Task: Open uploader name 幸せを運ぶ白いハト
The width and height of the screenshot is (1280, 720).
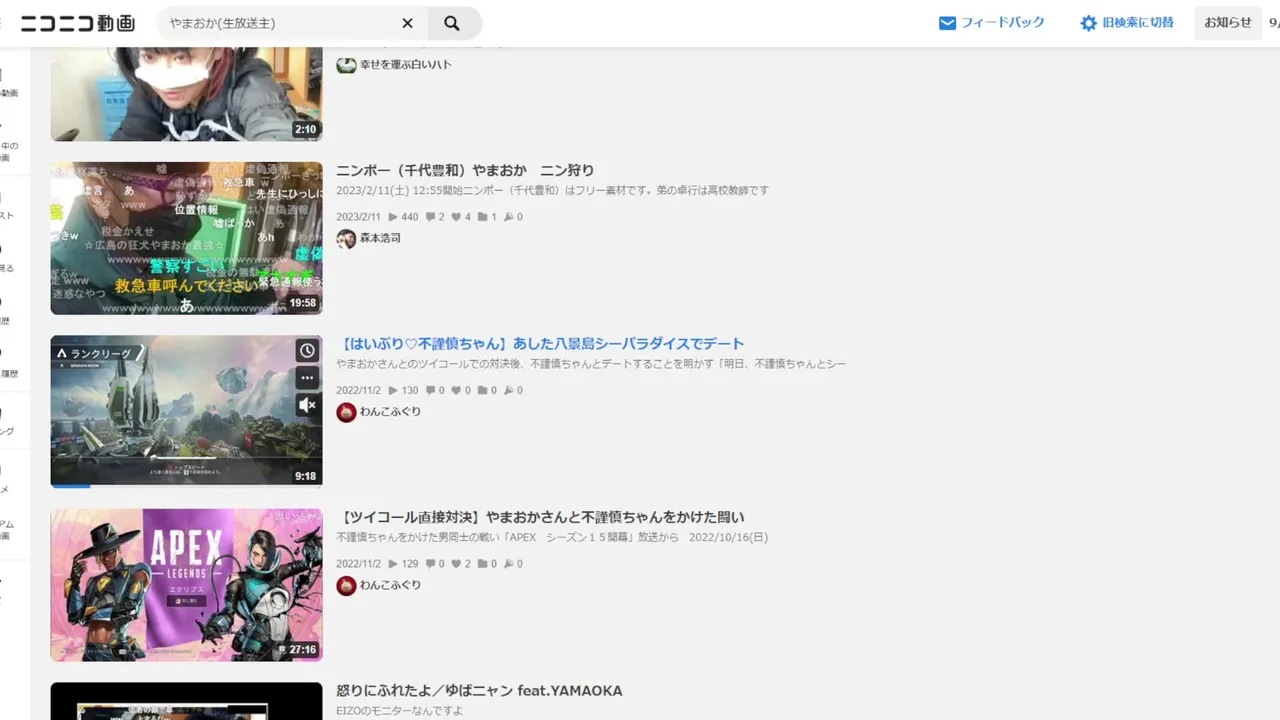Action: click(x=406, y=64)
